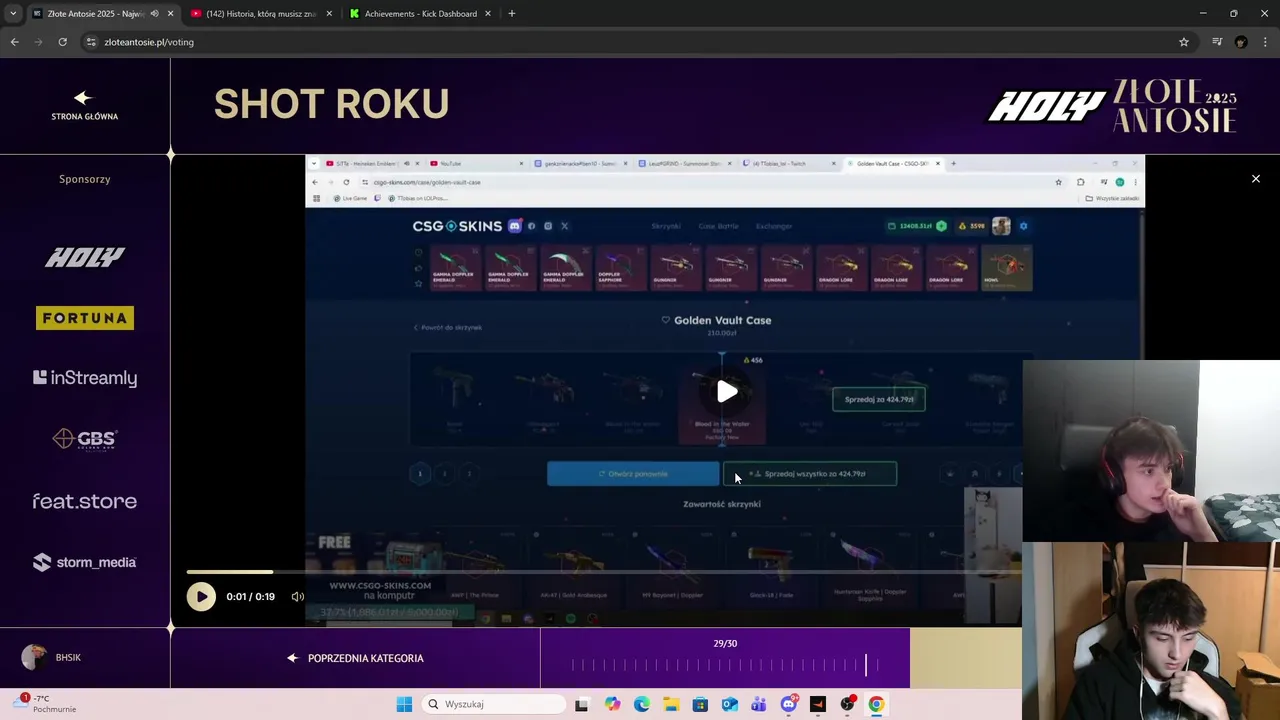Open Google Chrome from the taskbar
The height and width of the screenshot is (720, 1280).
pyautogui.click(x=876, y=704)
